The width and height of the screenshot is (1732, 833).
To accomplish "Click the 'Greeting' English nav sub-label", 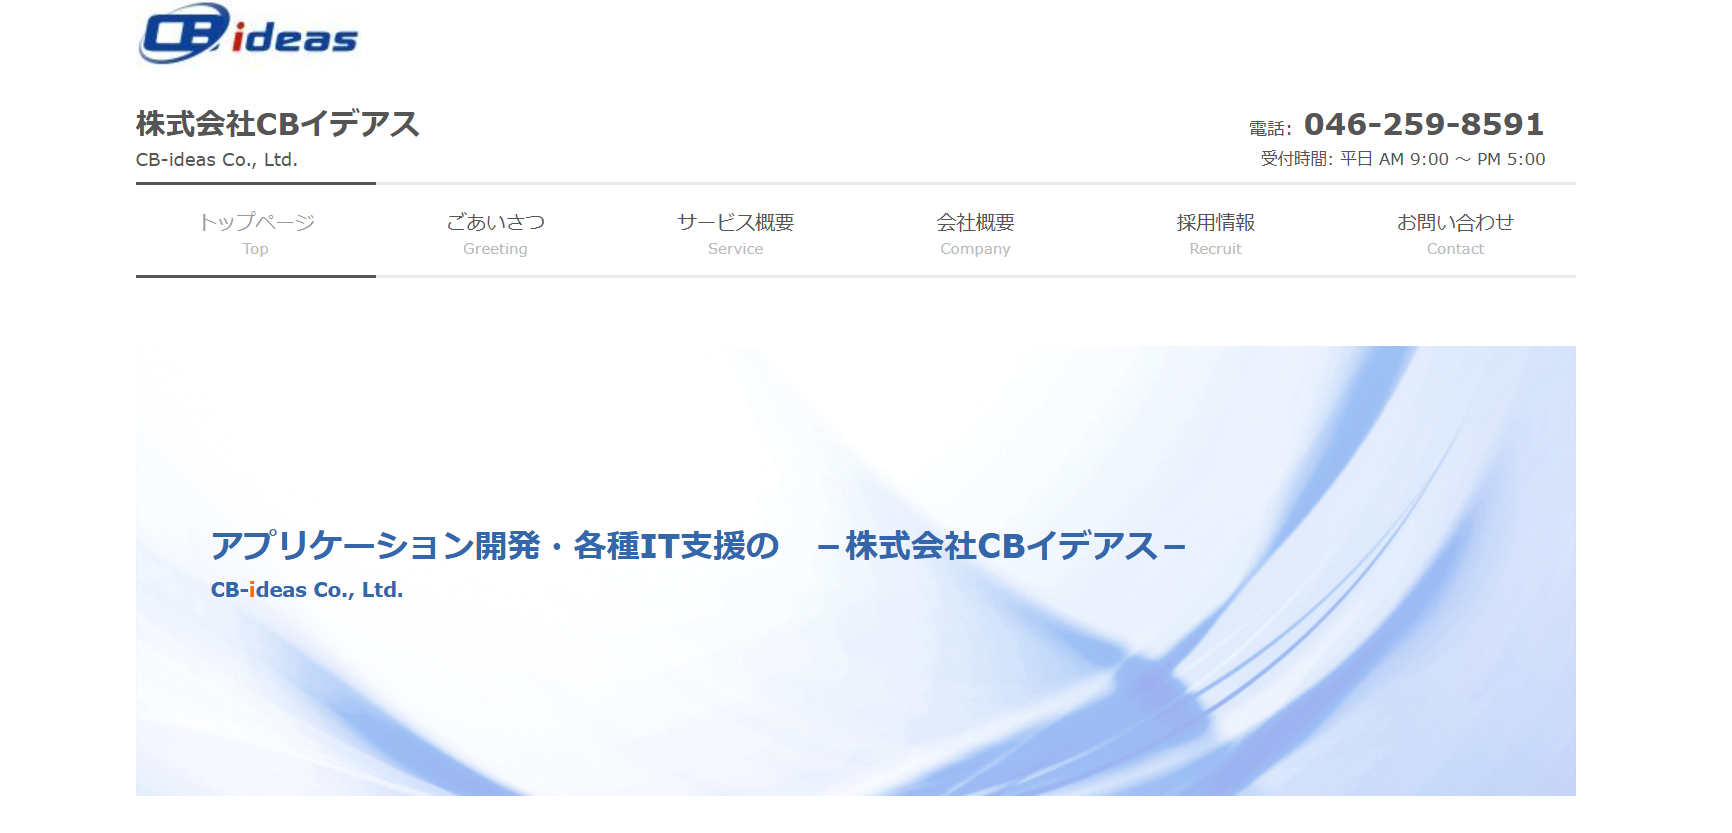I will (x=495, y=249).
